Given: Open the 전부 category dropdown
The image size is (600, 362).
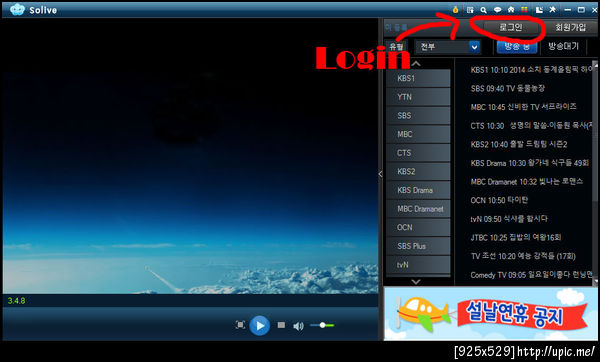Looking at the screenshot, I should tap(447, 47).
